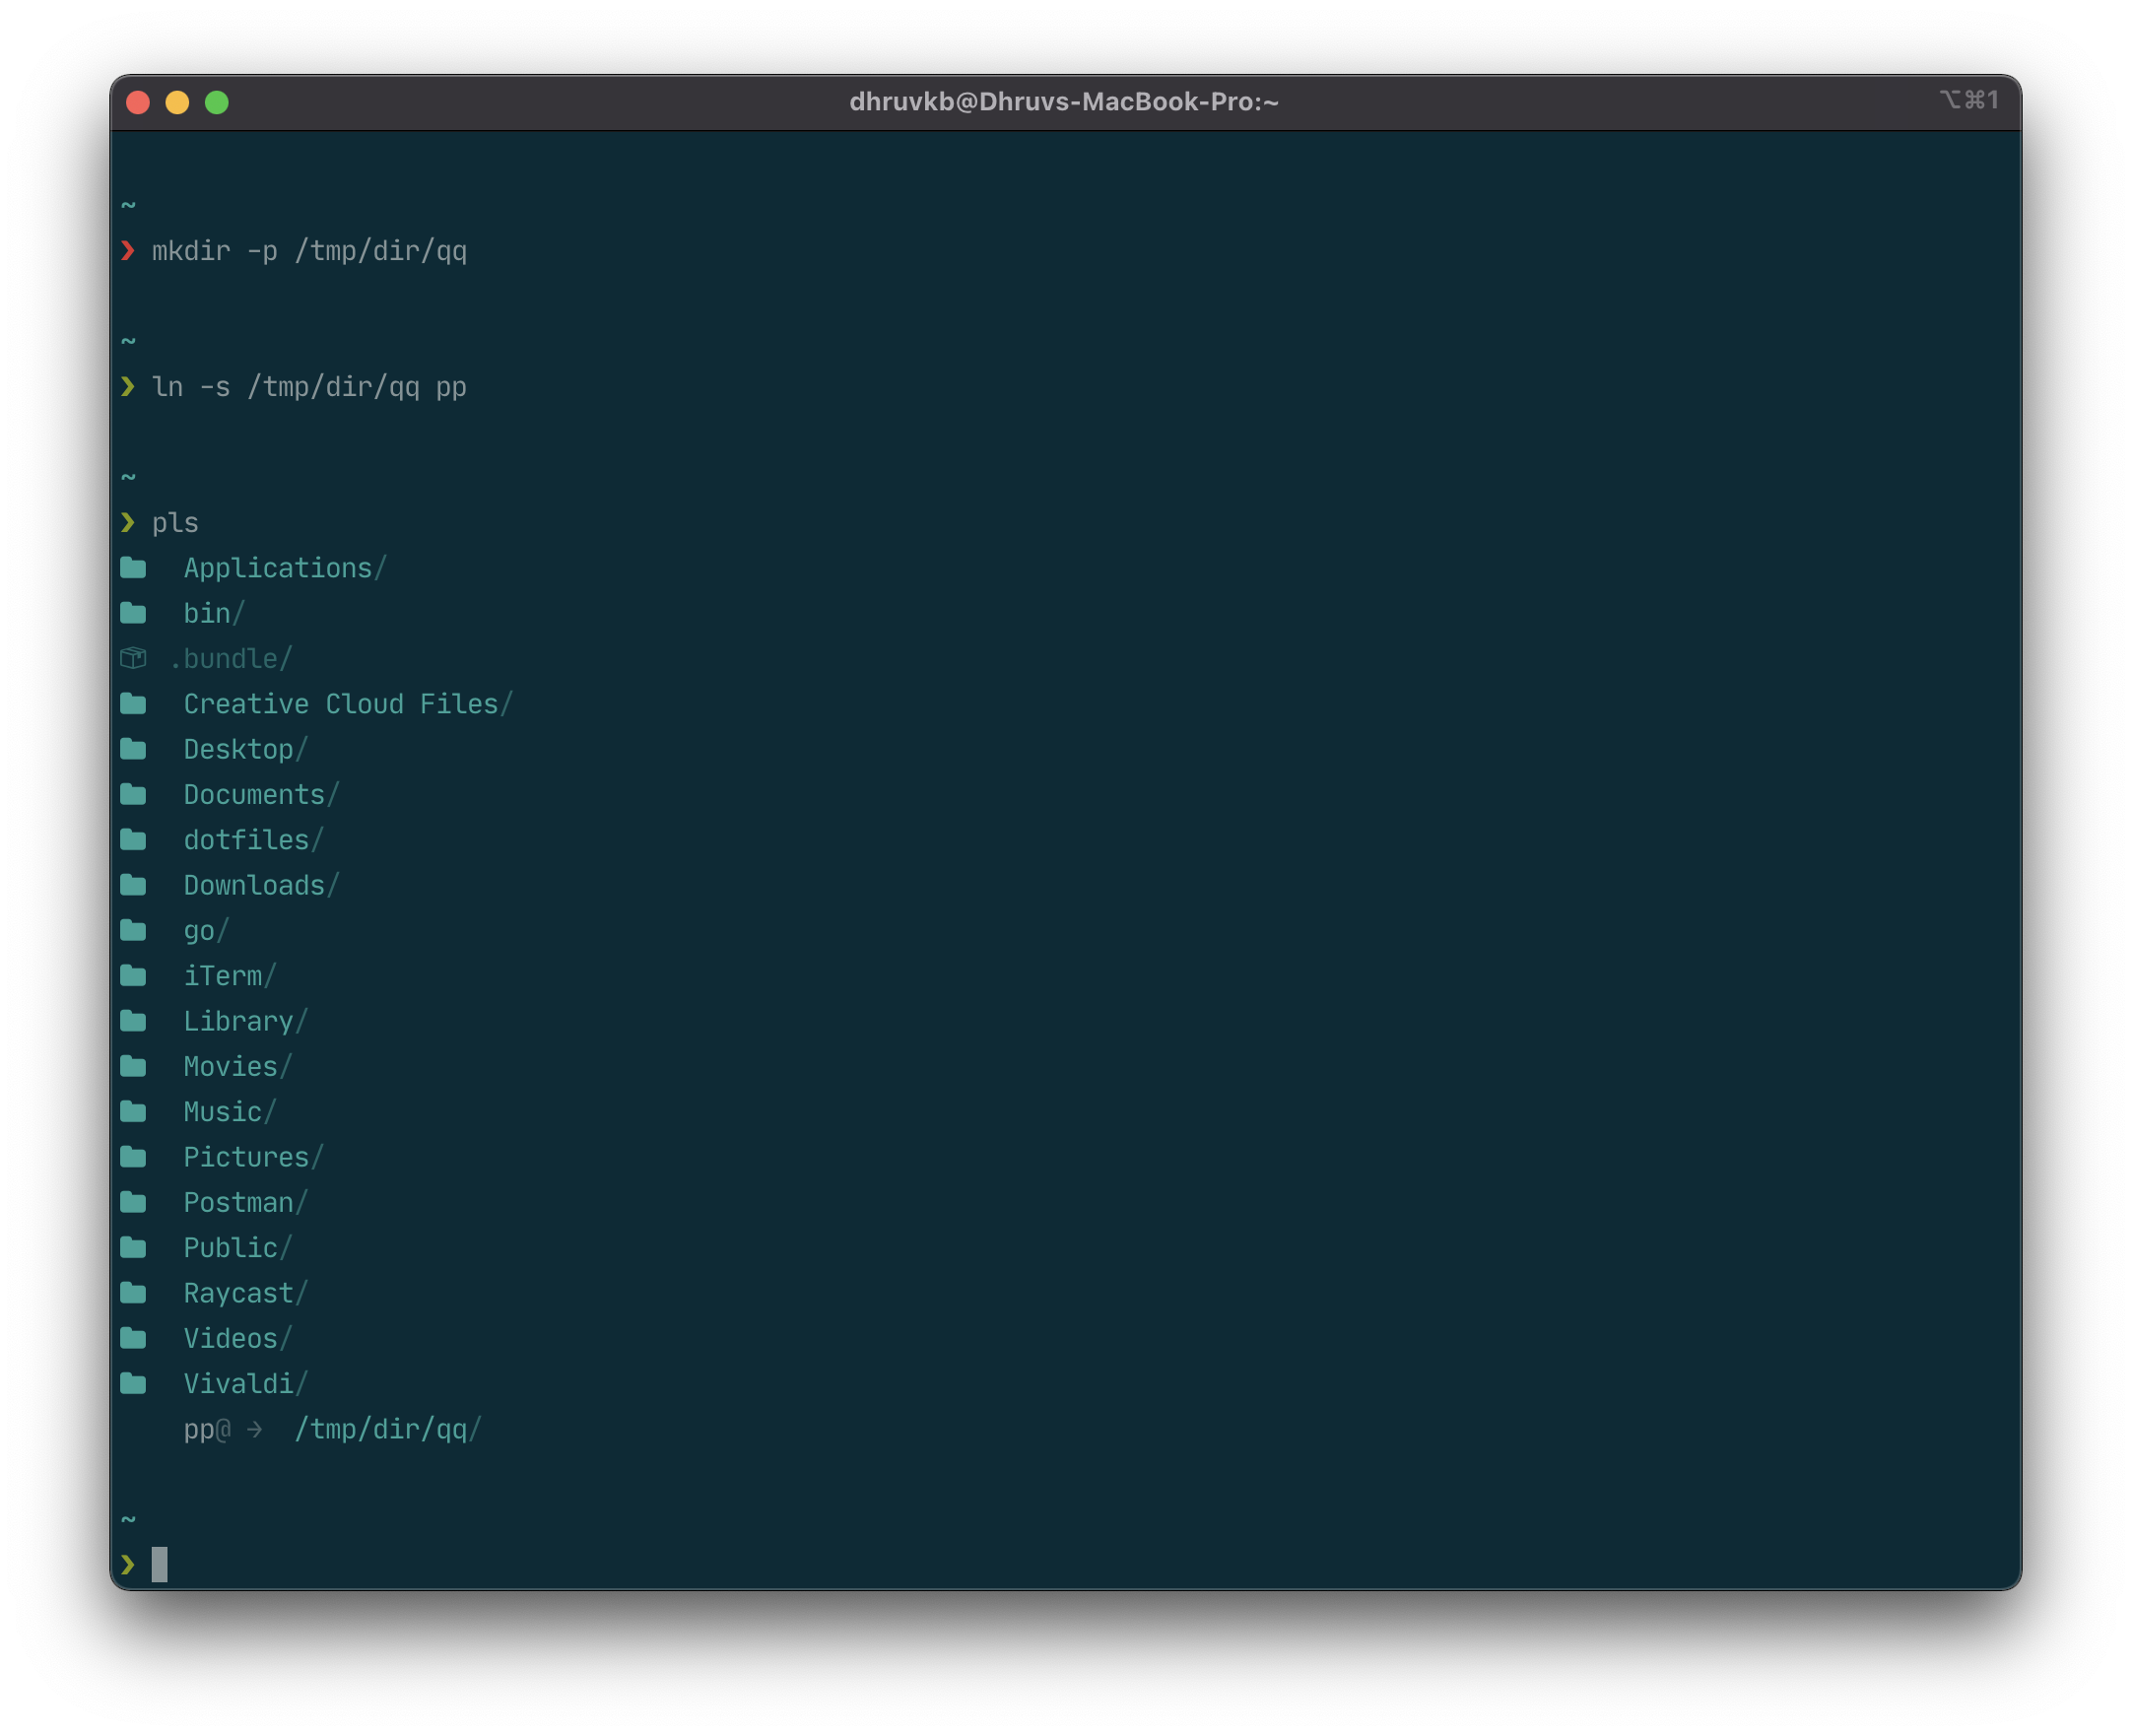Click the symlink arrow after pp@
The image size is (2132, 1736).
click(255, 1430)
